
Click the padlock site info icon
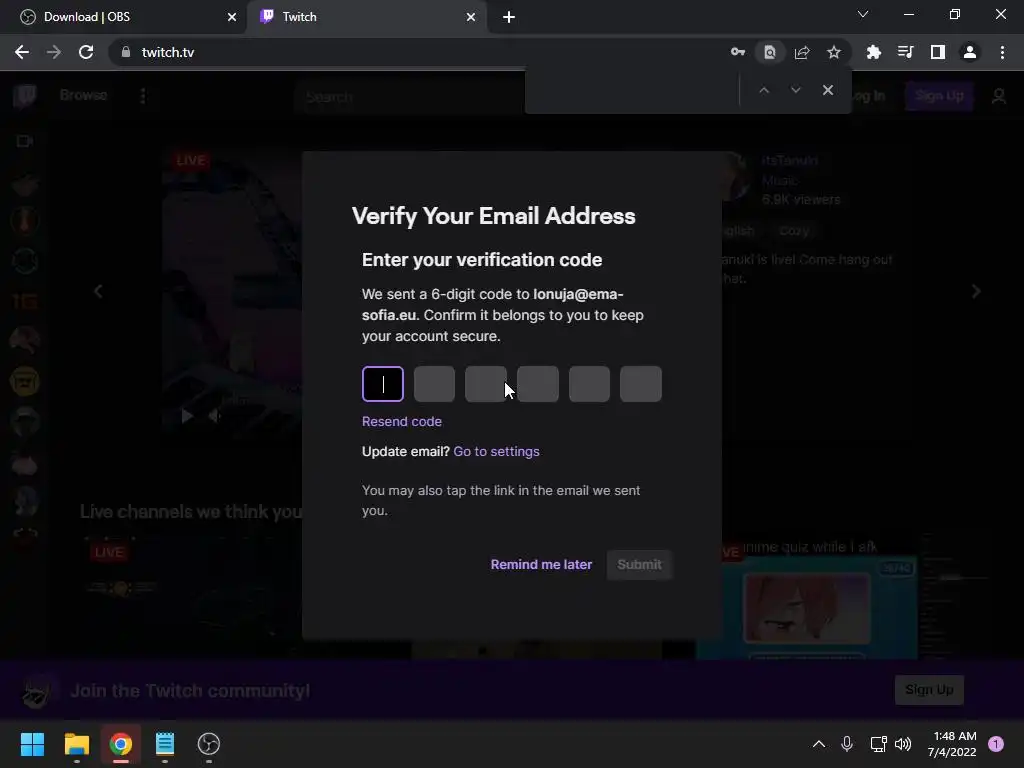pyautogui.click(x=126, y=52)
